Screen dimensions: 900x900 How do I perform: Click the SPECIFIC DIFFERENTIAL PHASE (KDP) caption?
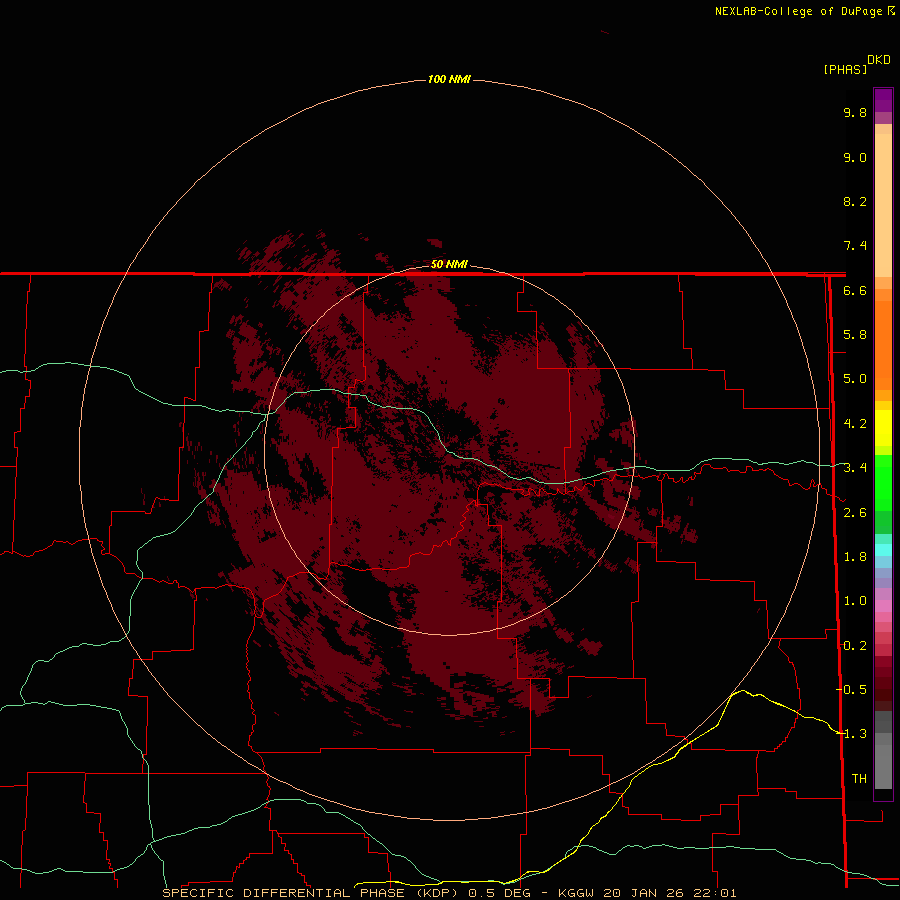[310, 893]
